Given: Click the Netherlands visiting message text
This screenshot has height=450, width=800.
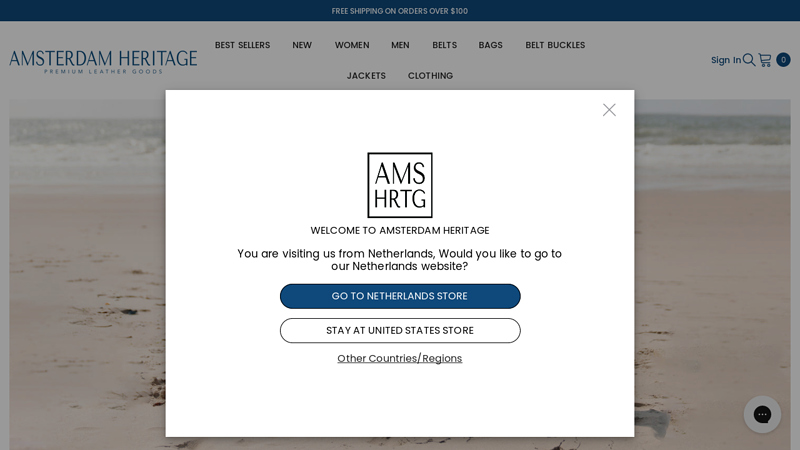Looking at the screenshot, I should [399, 260].
